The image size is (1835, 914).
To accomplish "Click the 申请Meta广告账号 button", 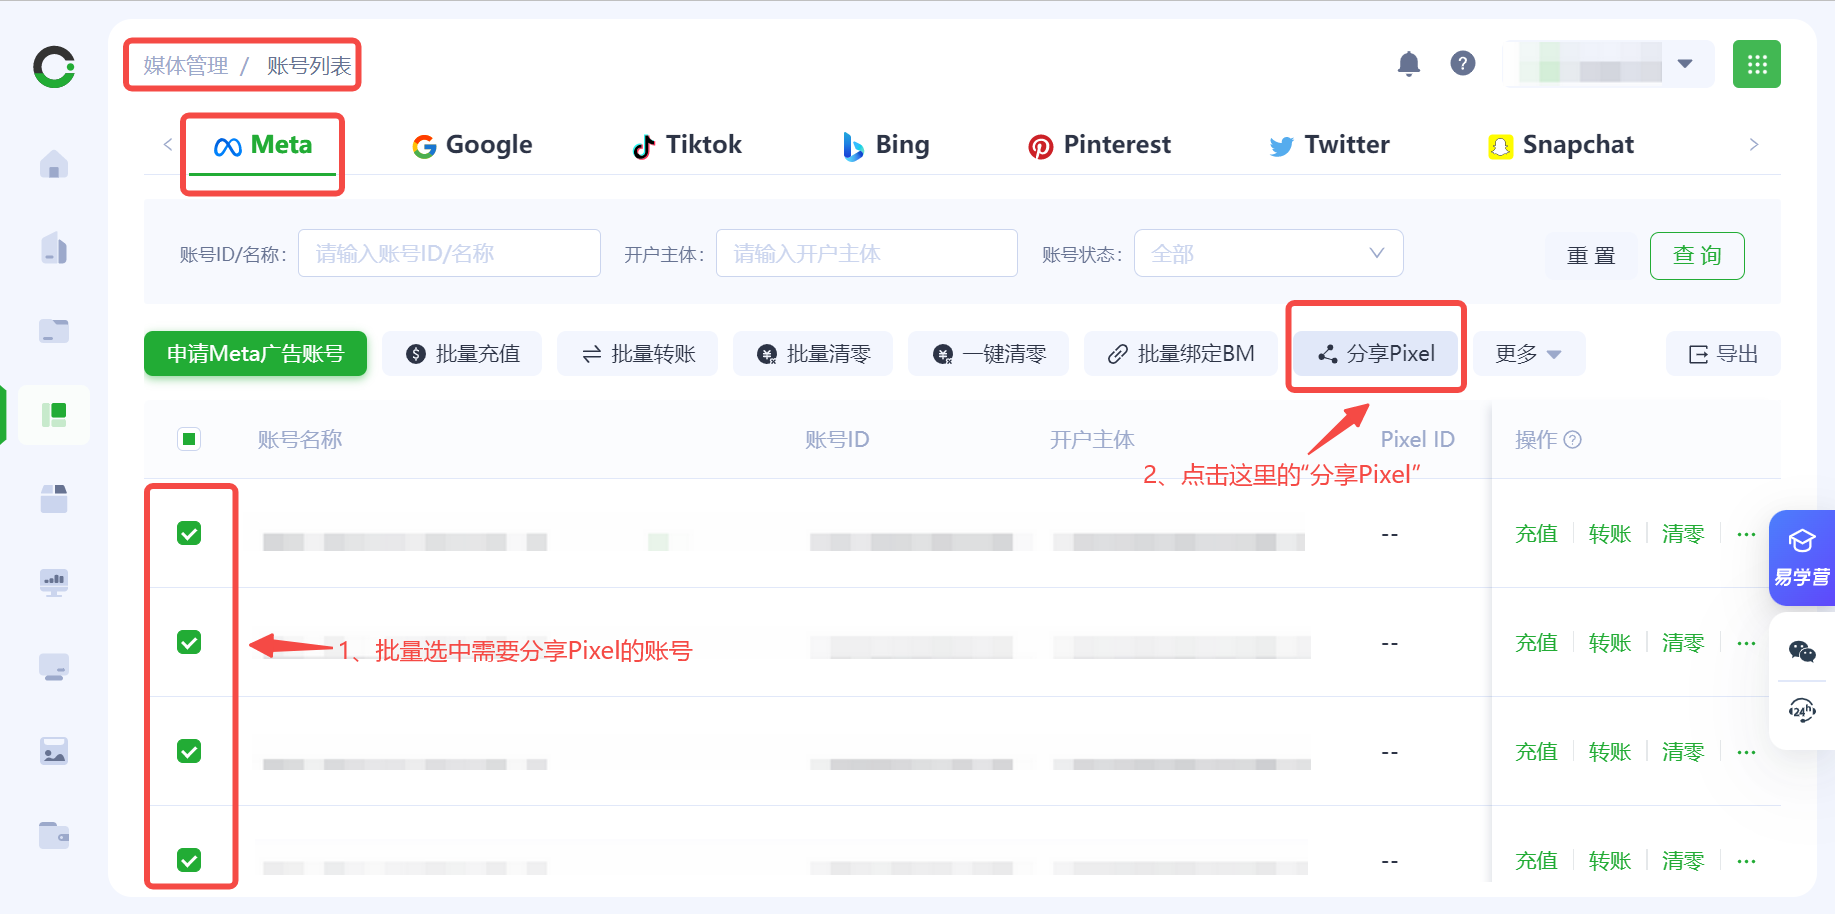I will [255, 354].
